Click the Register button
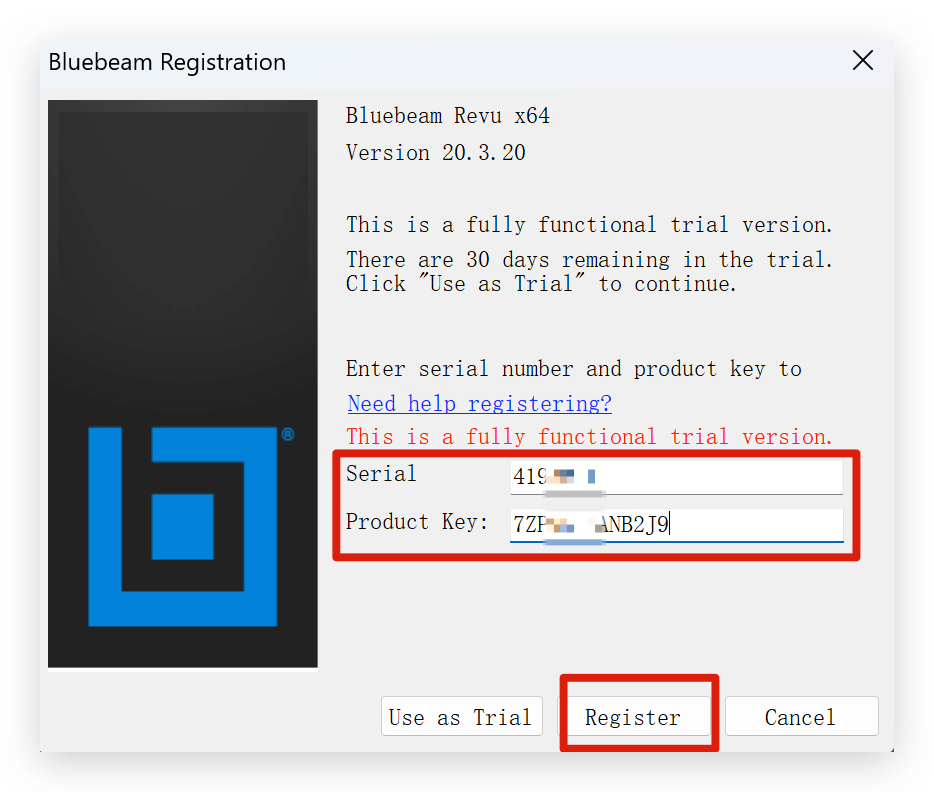The image size is (934, 792). click(x=634, y=716)
